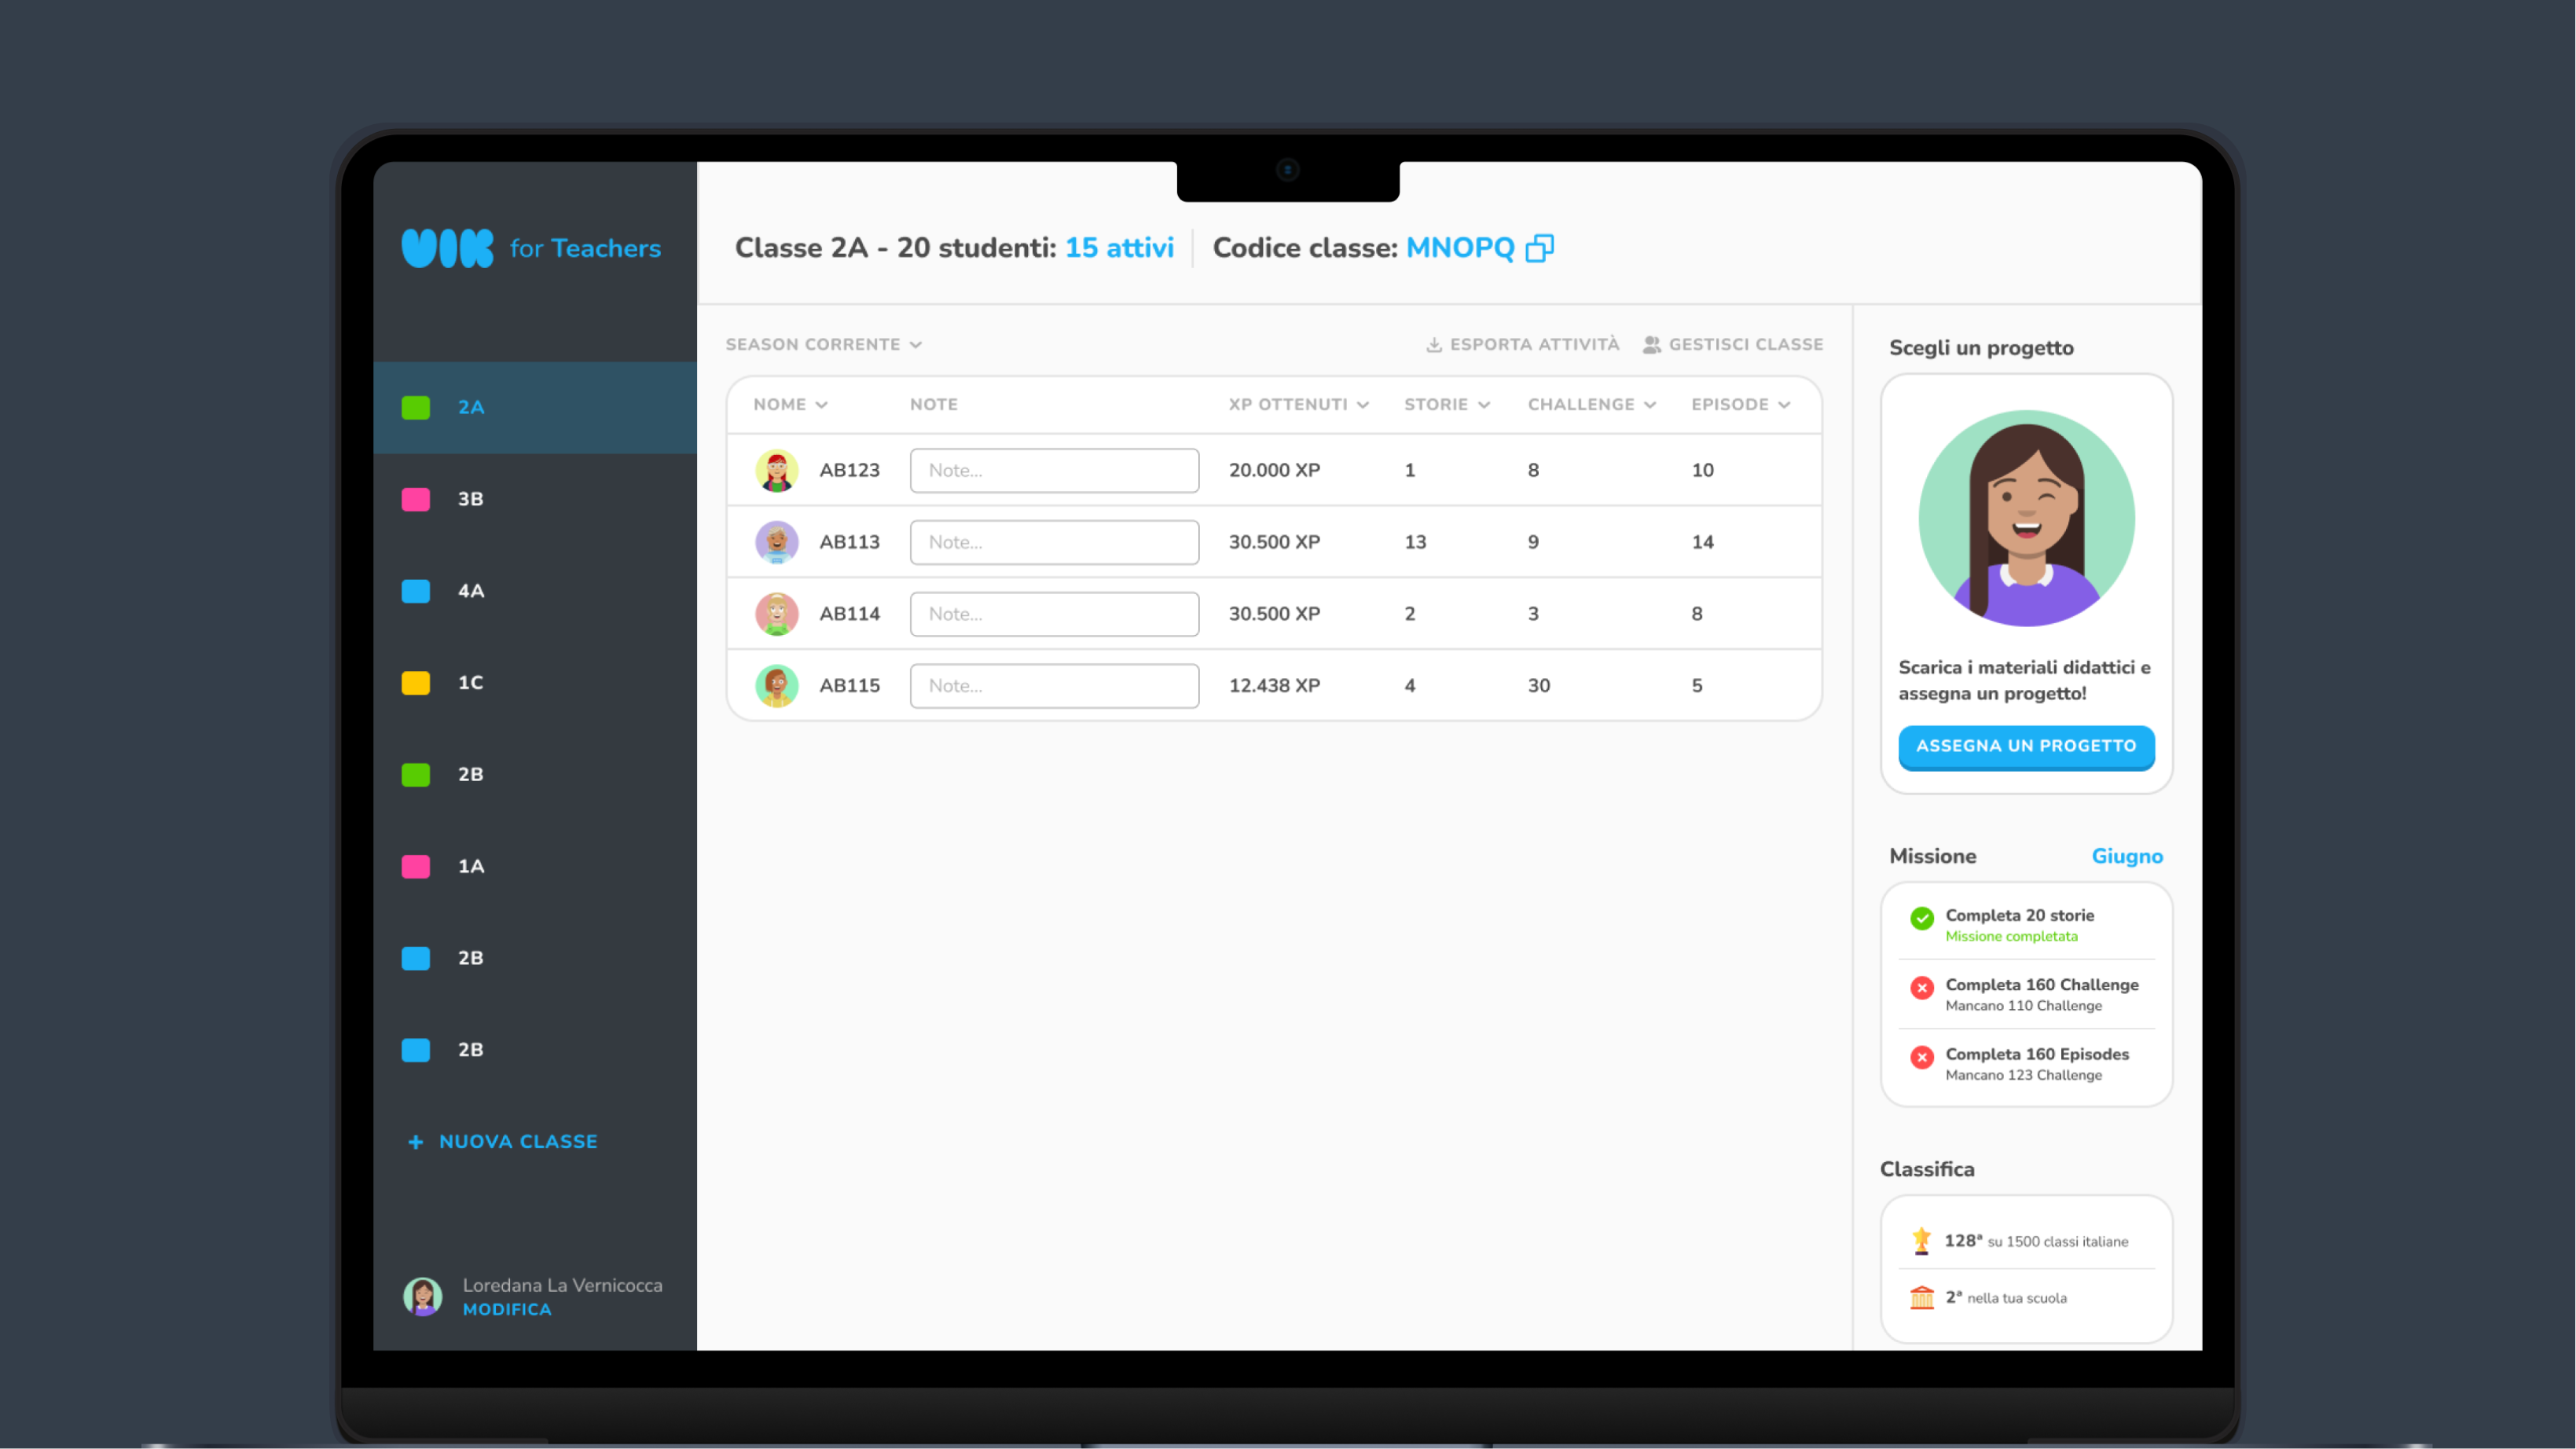The width and height of the screenshot is (2576, 1449).
Task: Click Completa 160 Challenge mission
Action: (x=2027, y=995)
